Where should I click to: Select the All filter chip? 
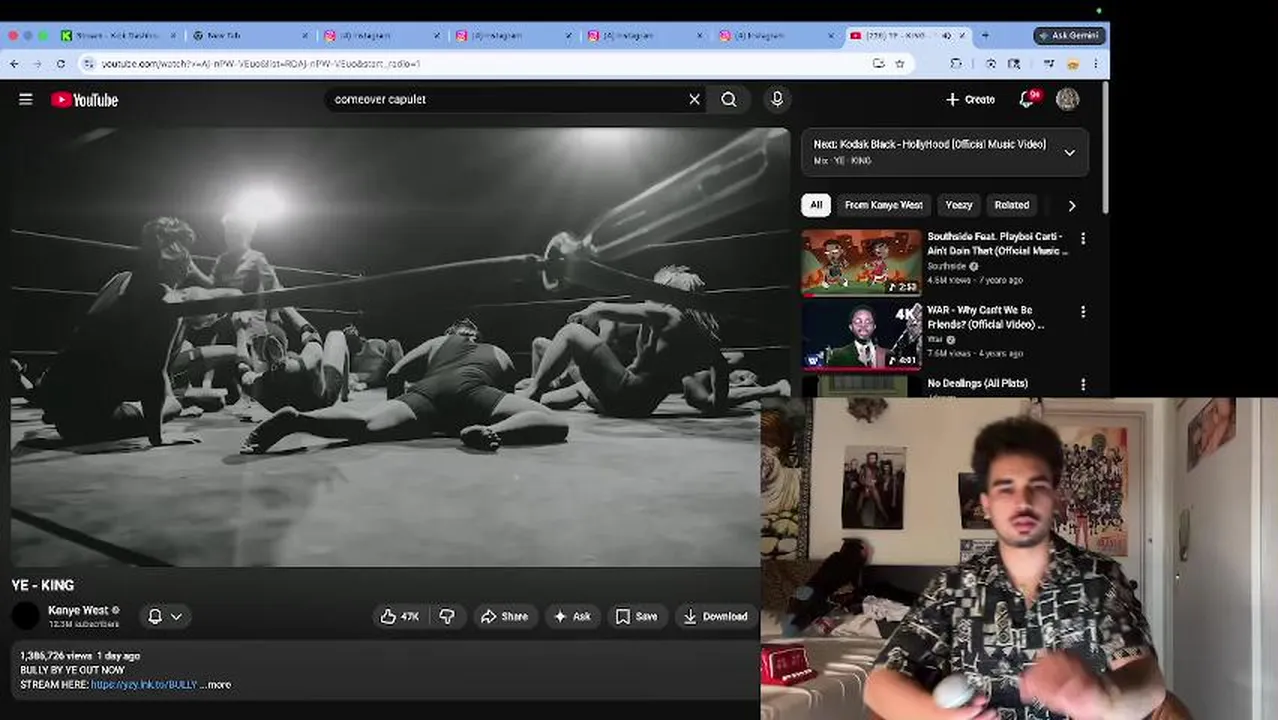[816, 205]
